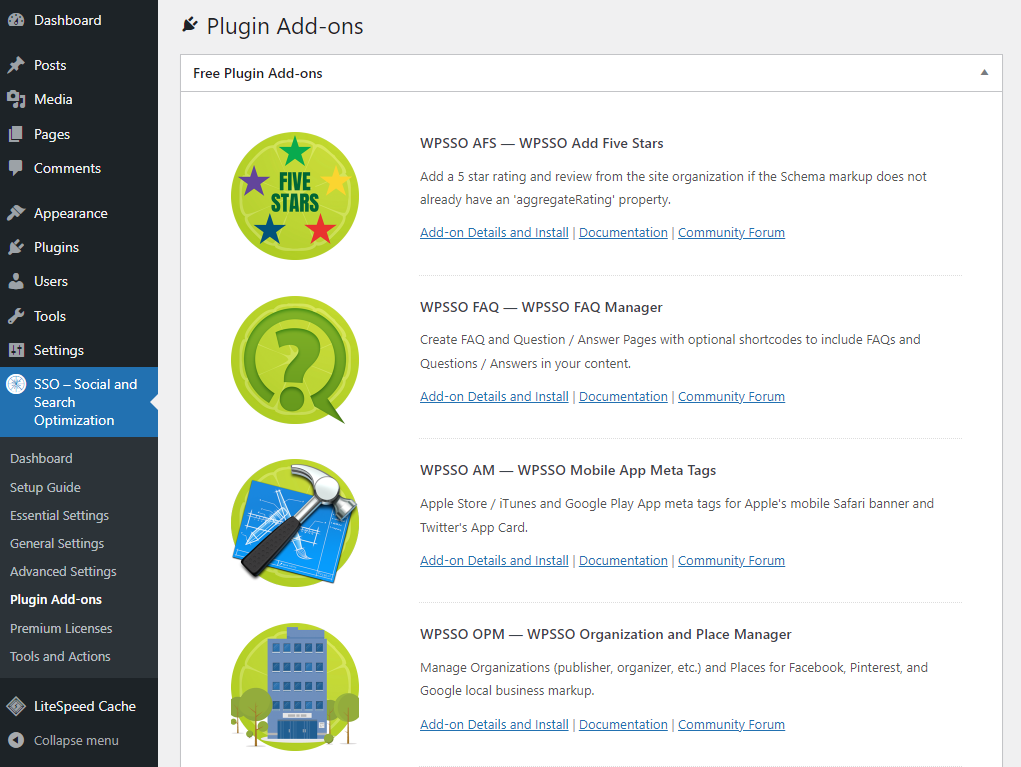
Task: Open Documentation link for WPSSO FAQ
Action: 623,397
